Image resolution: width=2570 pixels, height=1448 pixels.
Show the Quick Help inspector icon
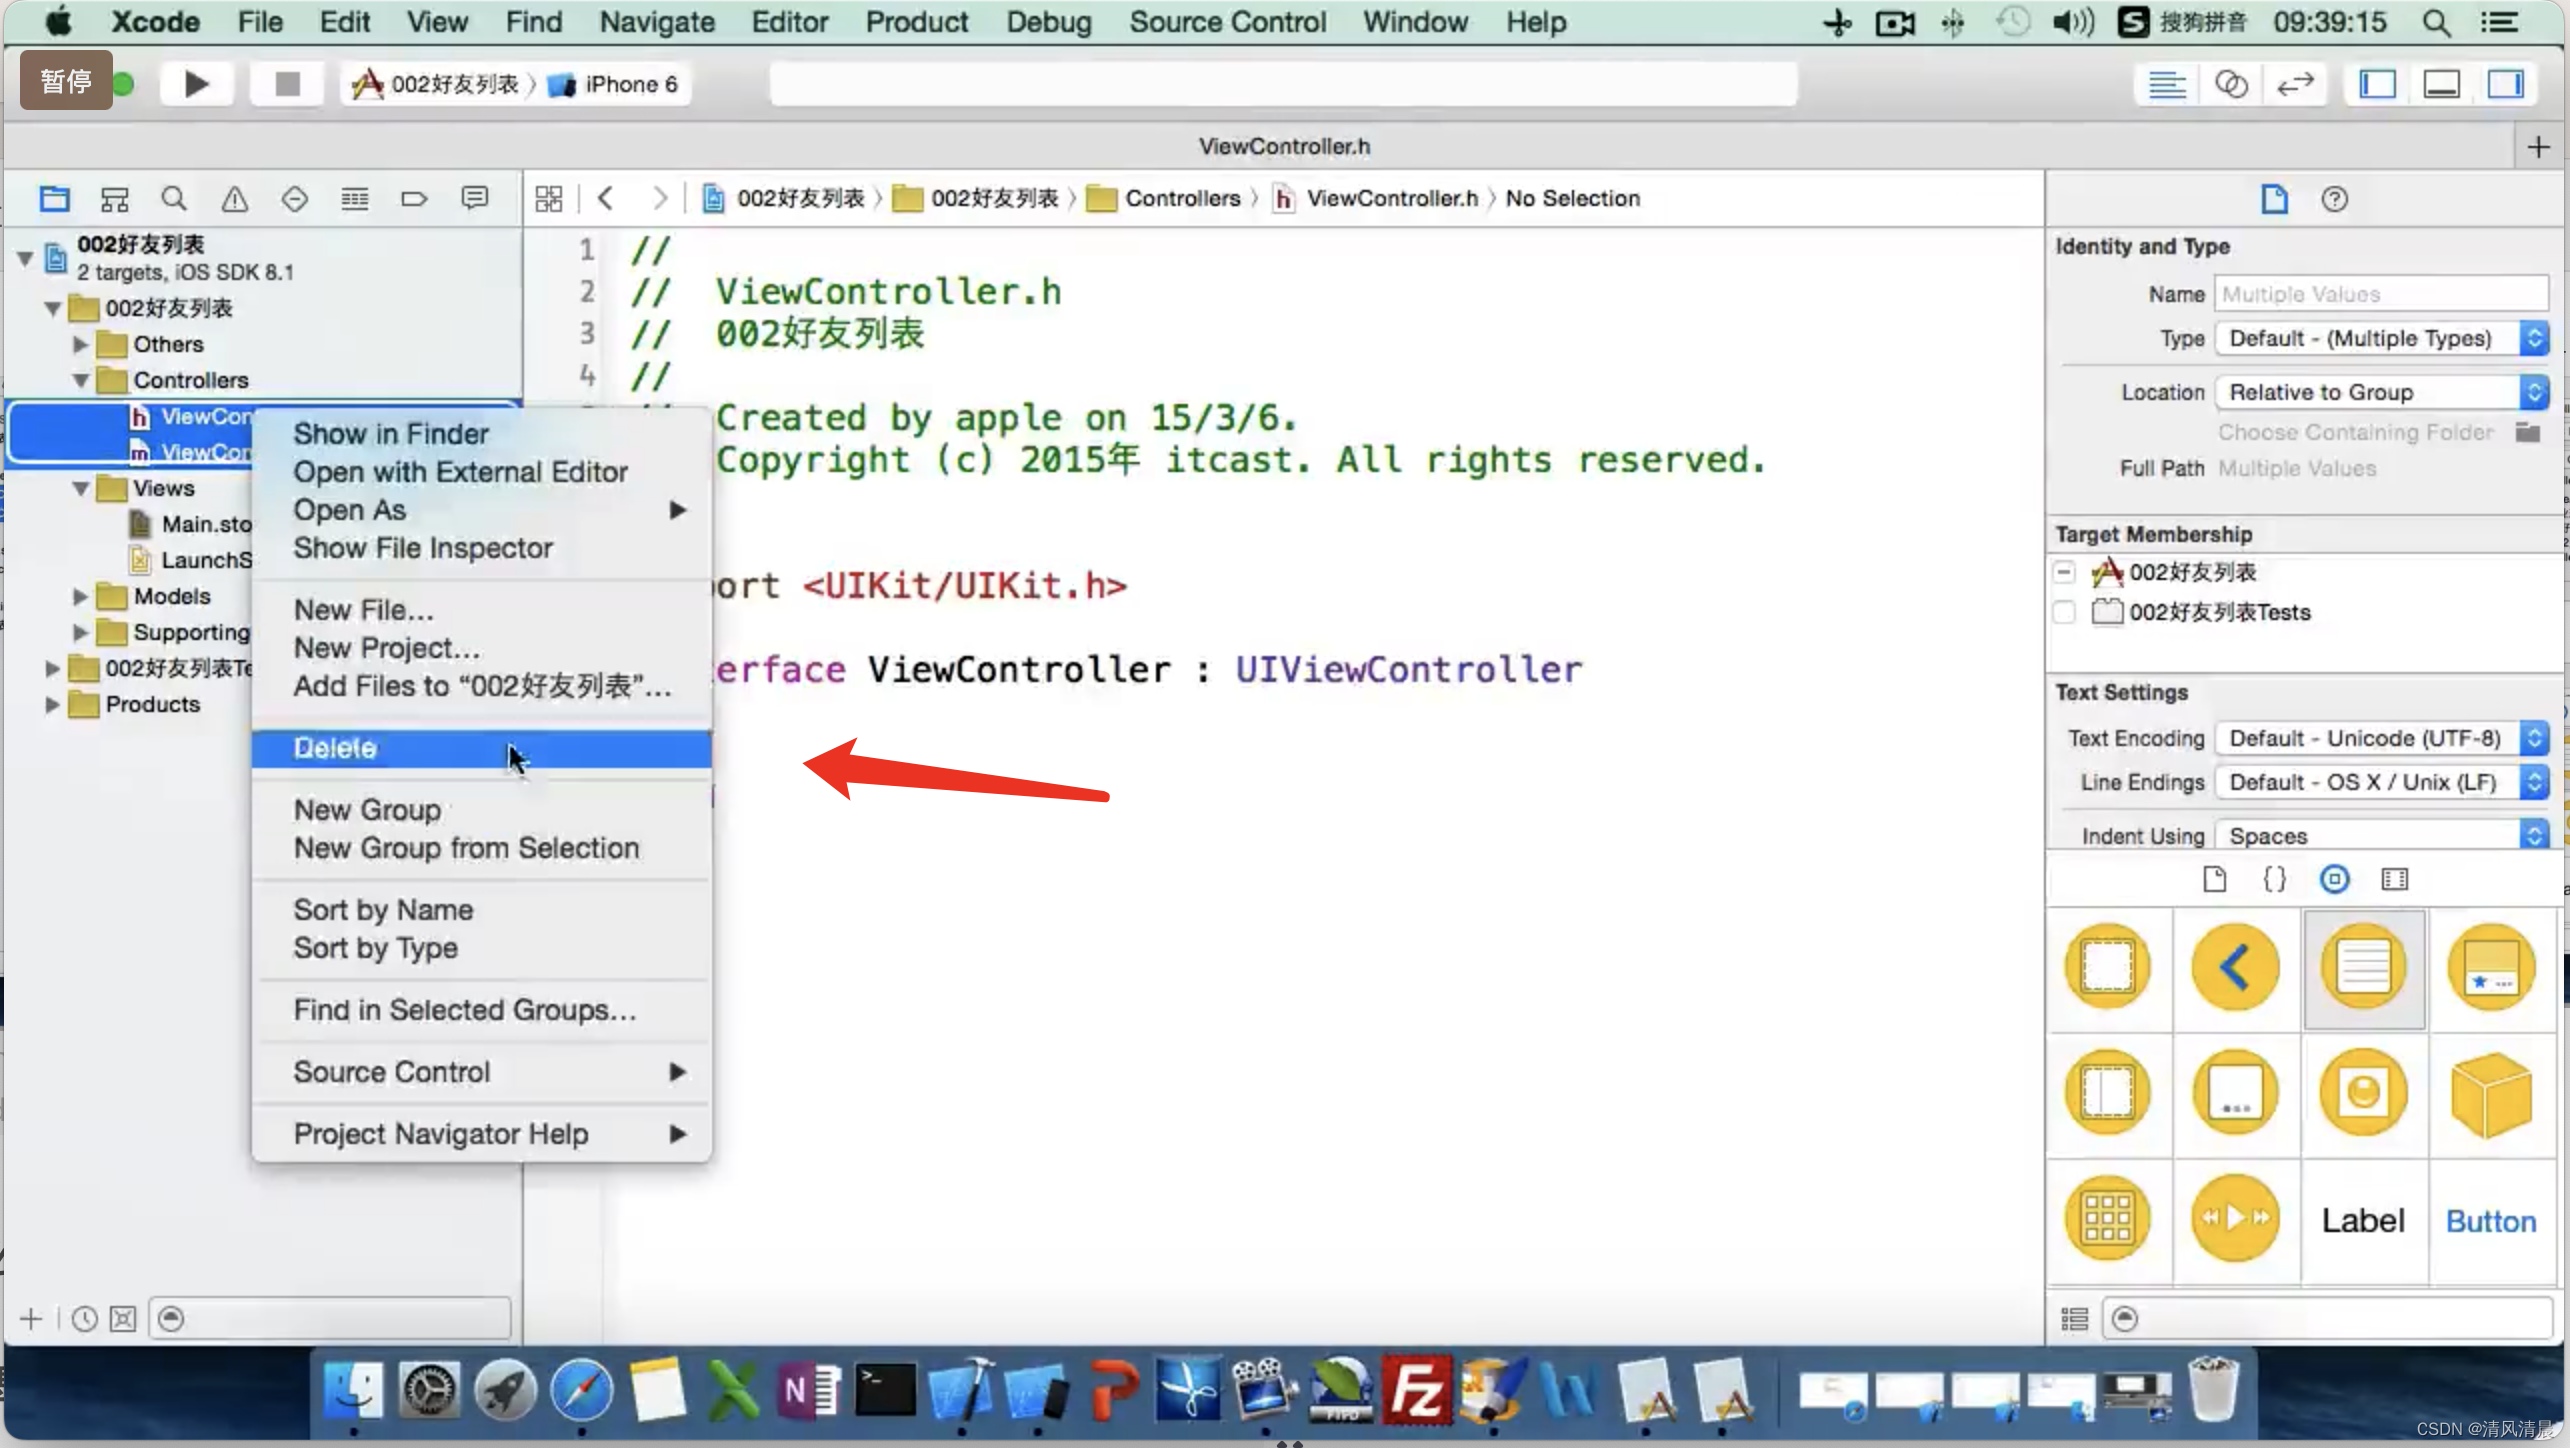(2334, 198)
